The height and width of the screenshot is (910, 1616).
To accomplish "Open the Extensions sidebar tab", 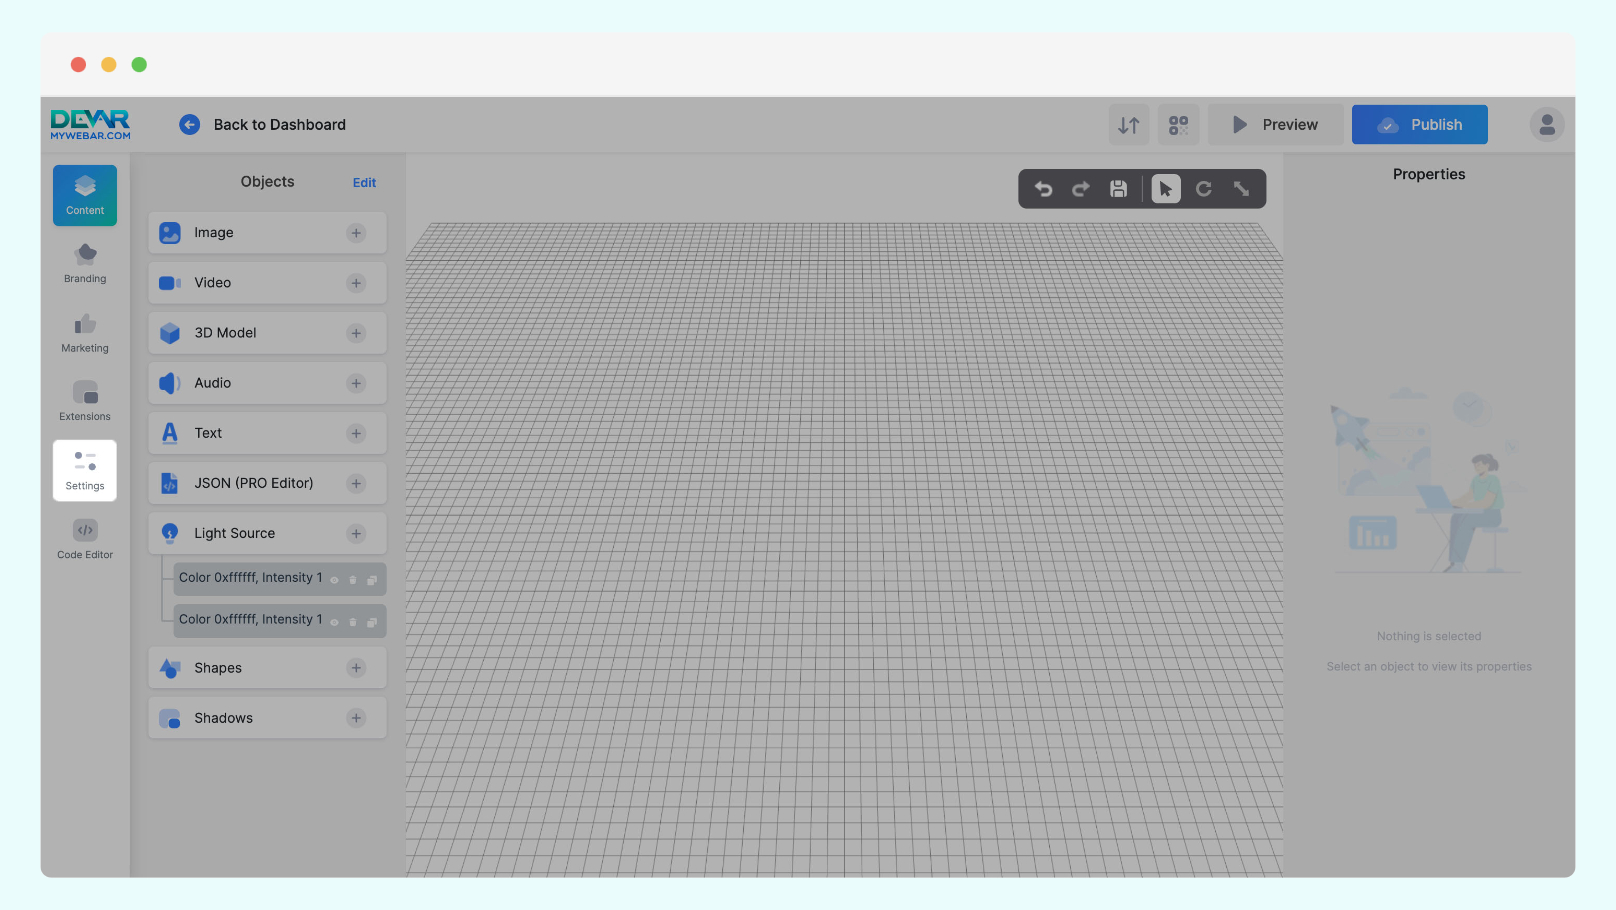I will pos(85,402).
